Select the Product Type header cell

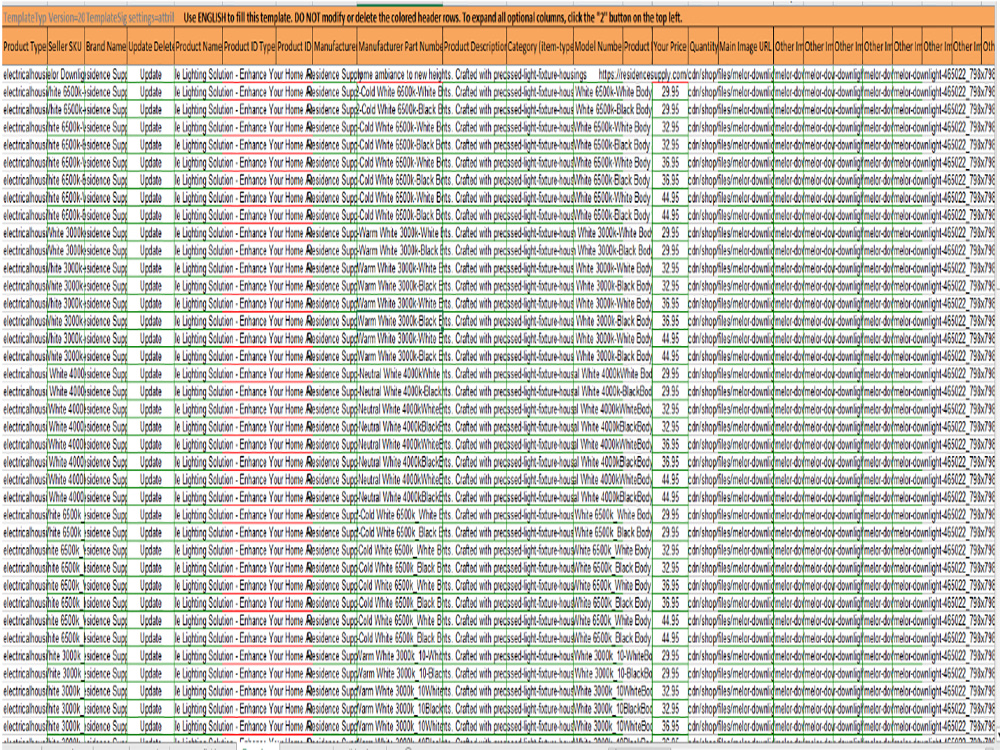click(x=24, y=47)
